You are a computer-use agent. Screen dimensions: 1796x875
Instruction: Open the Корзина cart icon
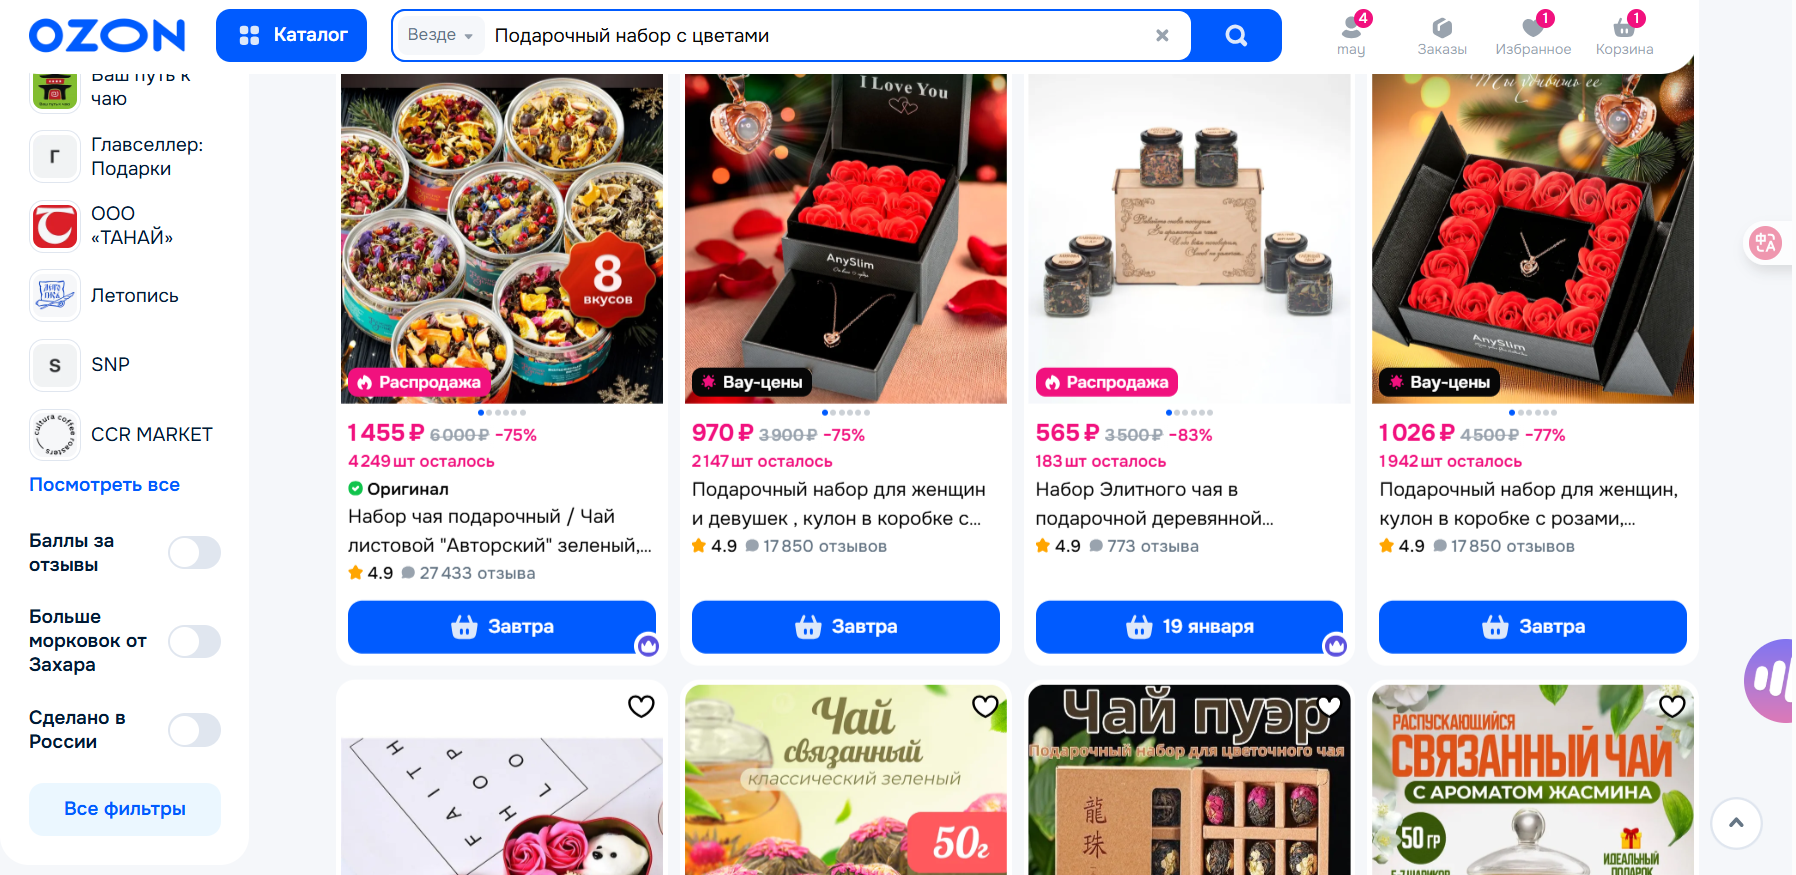[x=1624, y=34]
